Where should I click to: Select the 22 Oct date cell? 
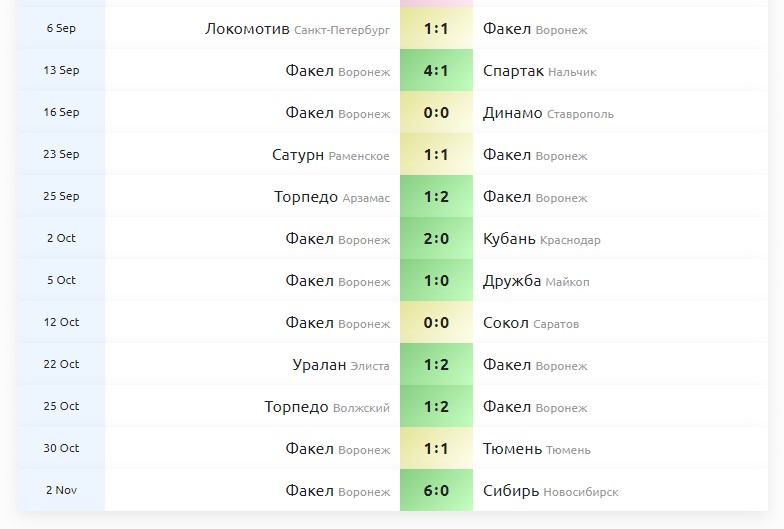coord(61,364)
